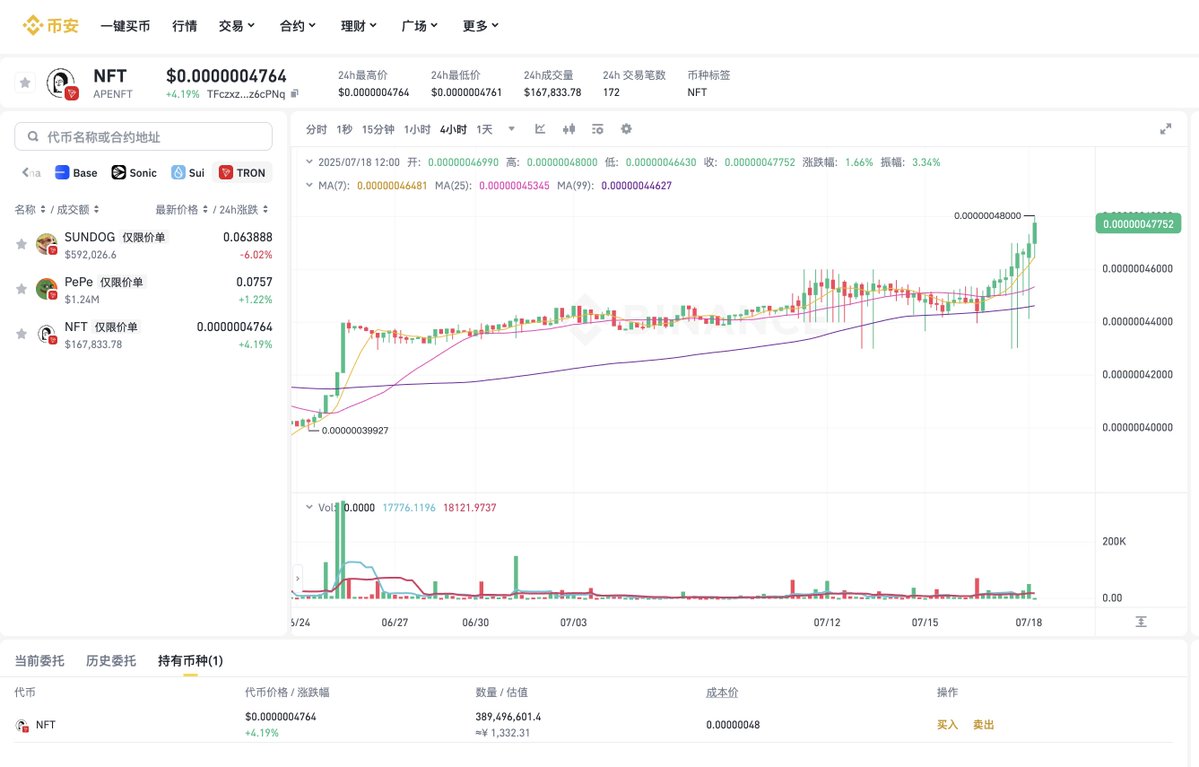This screenshot has height=767, width=1199.
Task: Collapse the Vol indicator legend chevron
Action: click(x=309, y=507)
